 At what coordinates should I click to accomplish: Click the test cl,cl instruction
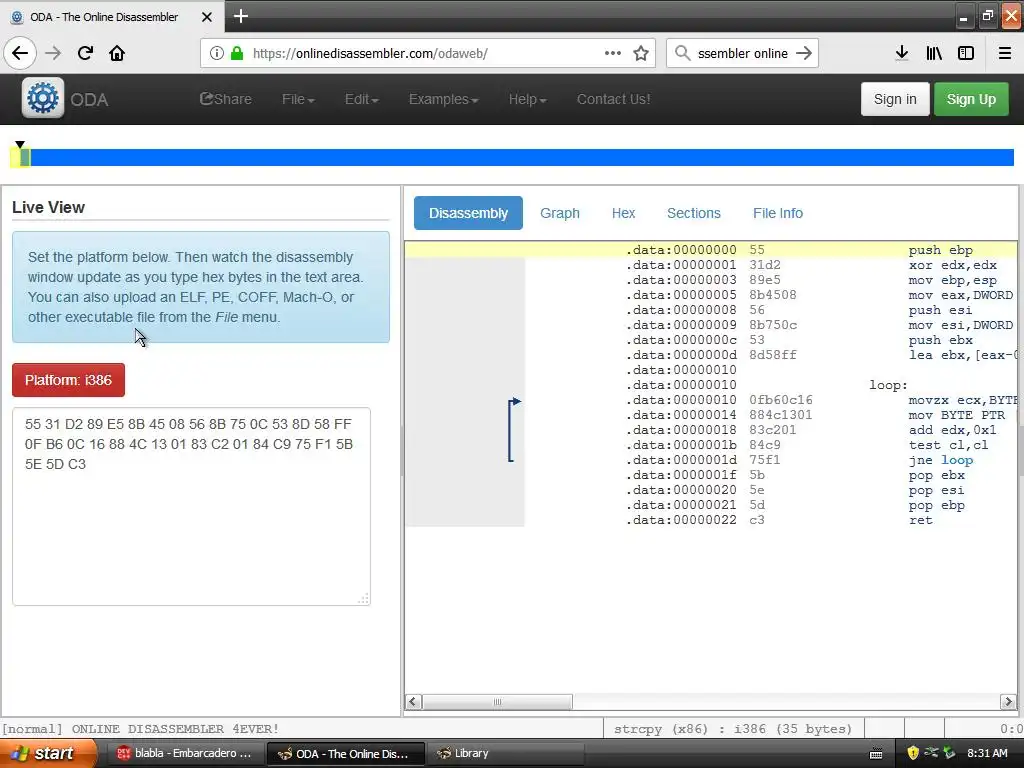948,445
